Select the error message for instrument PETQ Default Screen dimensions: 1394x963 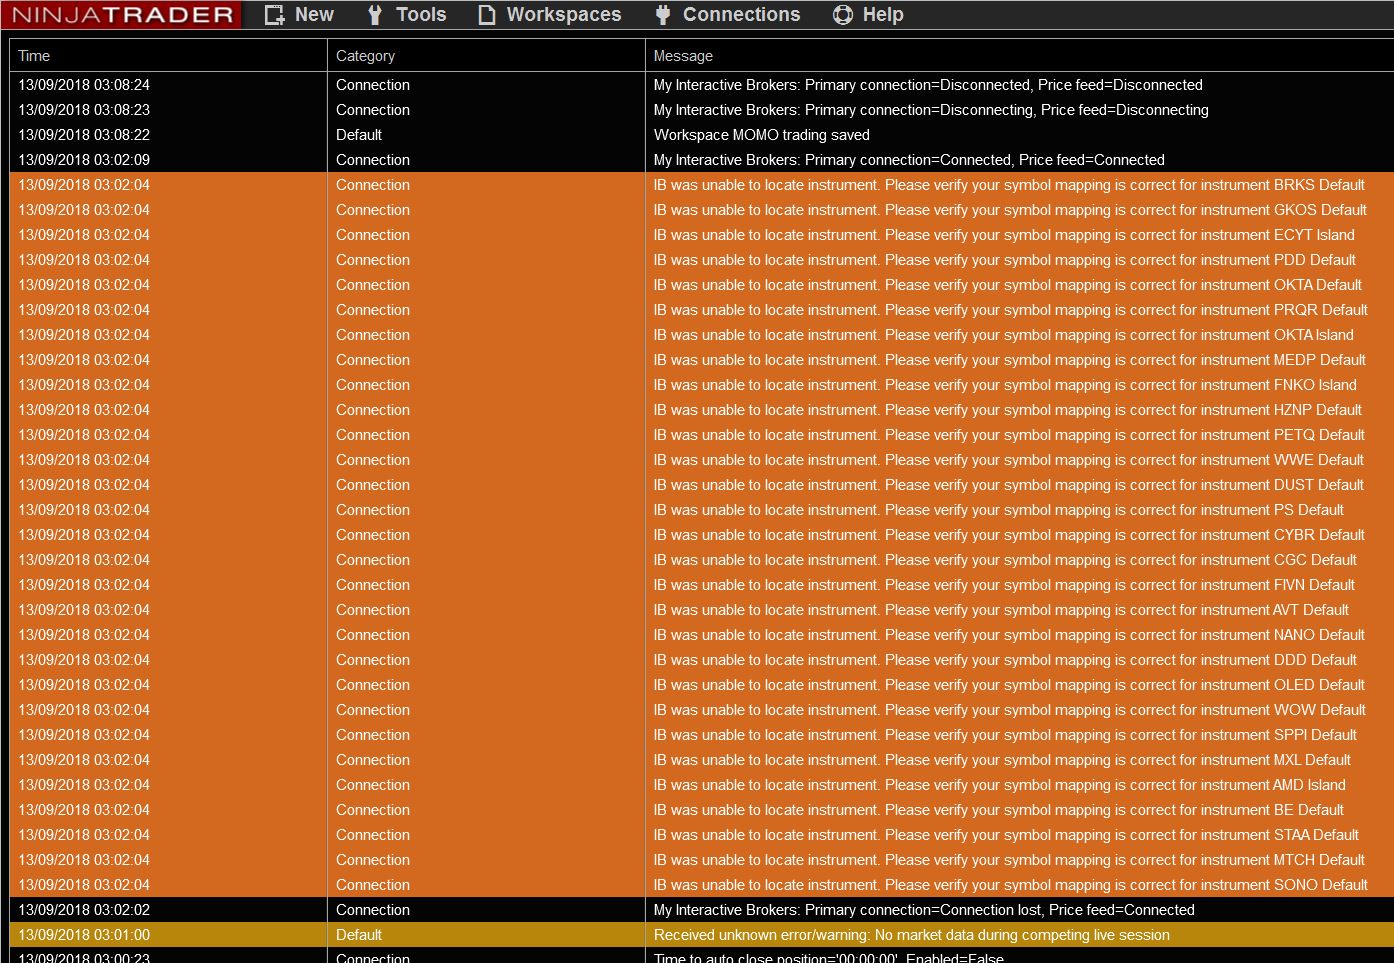click(1009, 435)
